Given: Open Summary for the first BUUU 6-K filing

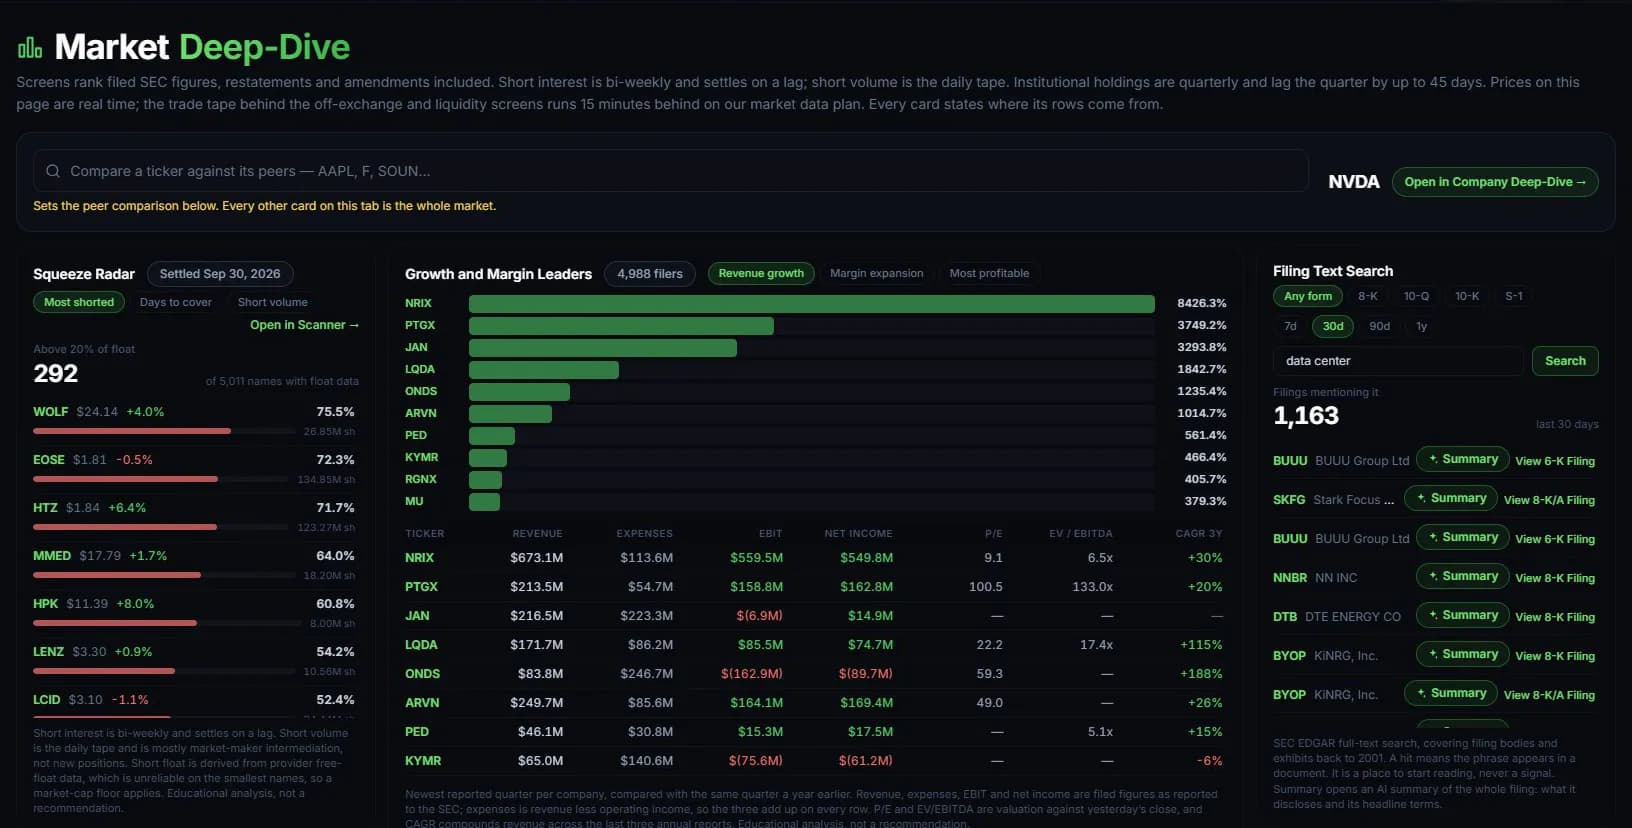Looking at the screenshot, I should coord(1463,459).
